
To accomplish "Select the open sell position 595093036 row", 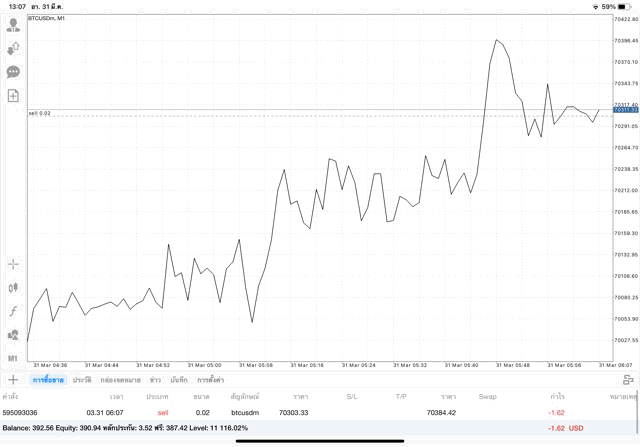I will coord(300,412).
